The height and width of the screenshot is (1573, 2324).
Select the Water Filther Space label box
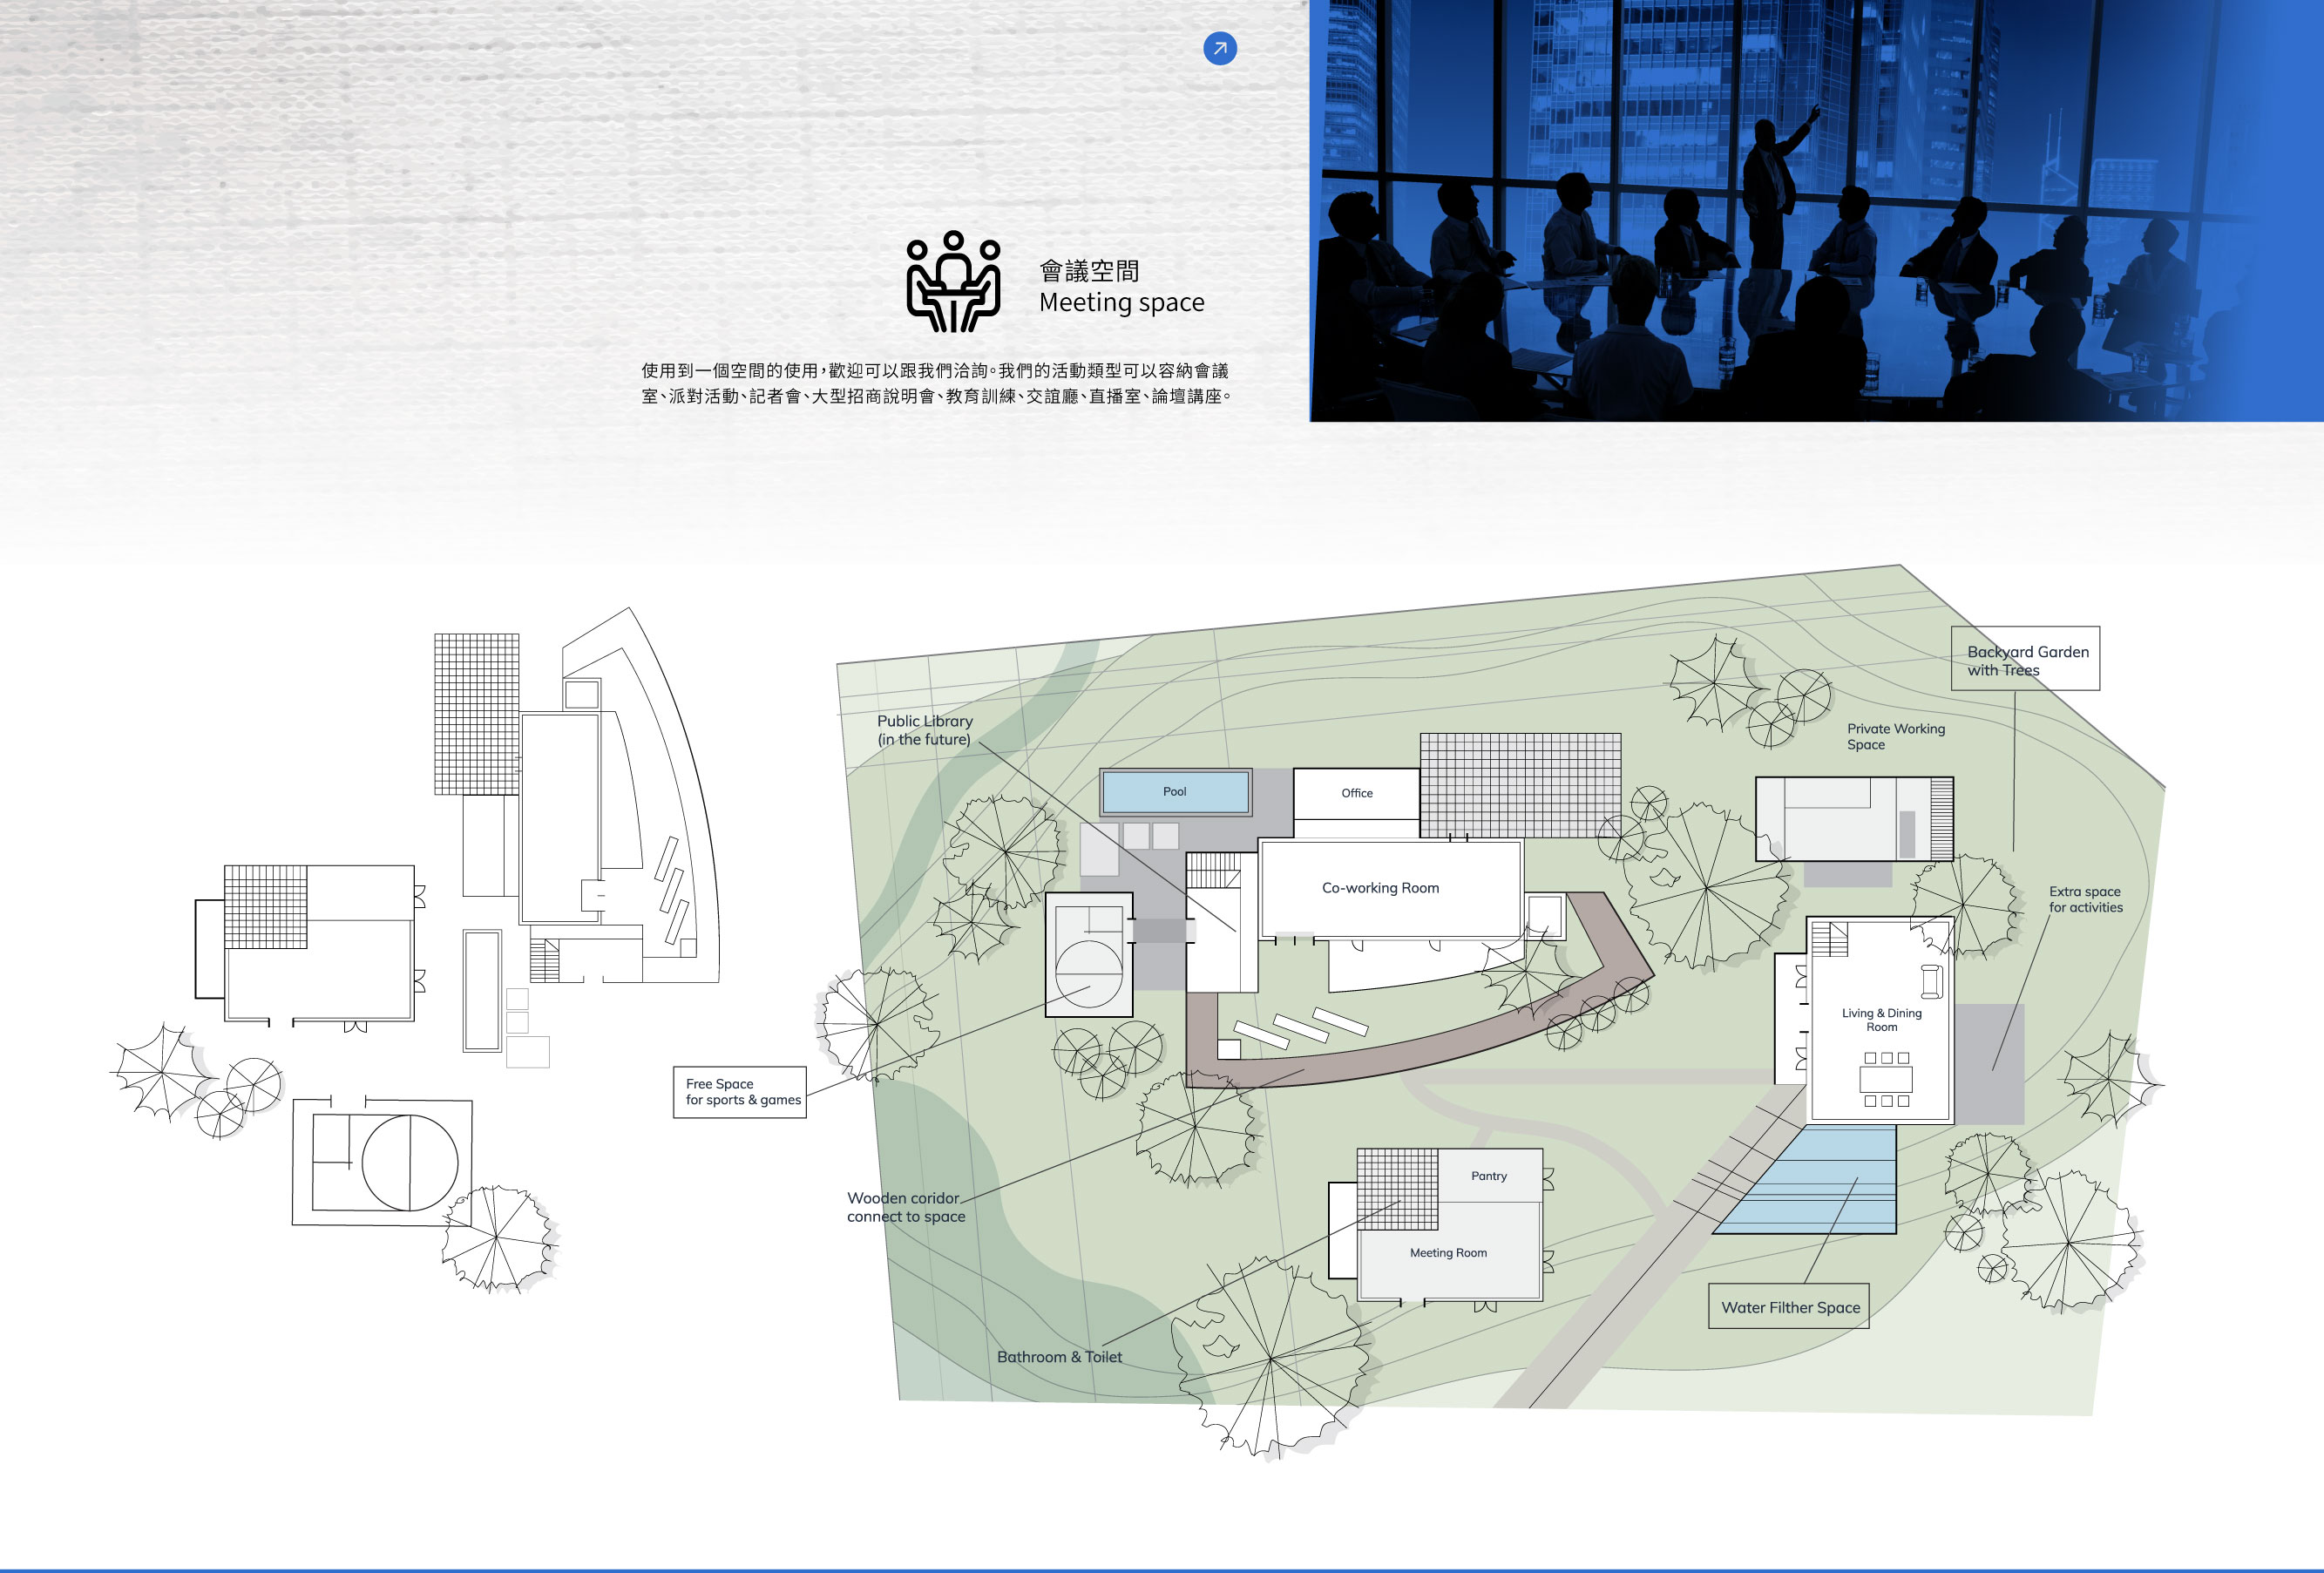pos(1788,1306)
